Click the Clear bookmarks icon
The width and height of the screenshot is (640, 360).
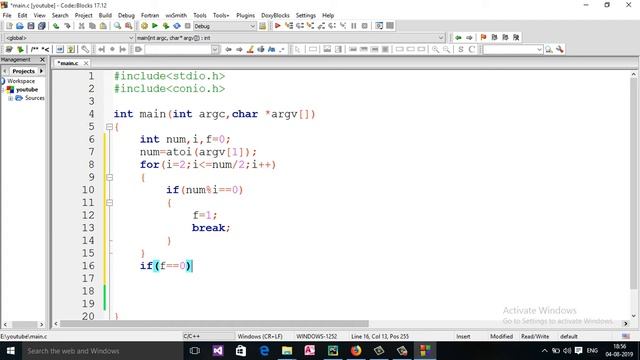coord(516,38)
